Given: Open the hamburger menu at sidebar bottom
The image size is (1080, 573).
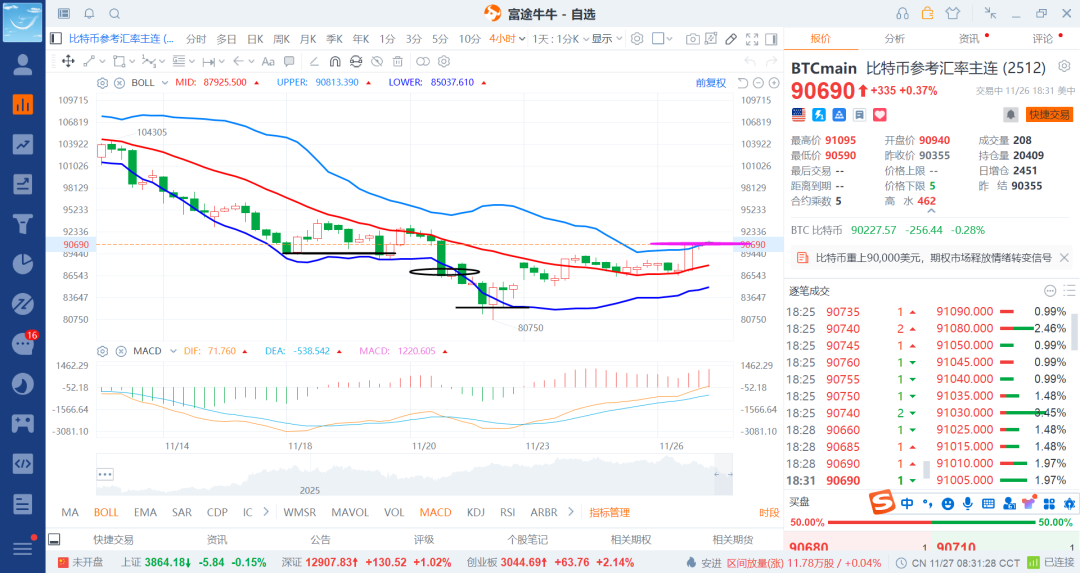Looking at the screenshot, I should pyautogui.click(x=23, y=548).
